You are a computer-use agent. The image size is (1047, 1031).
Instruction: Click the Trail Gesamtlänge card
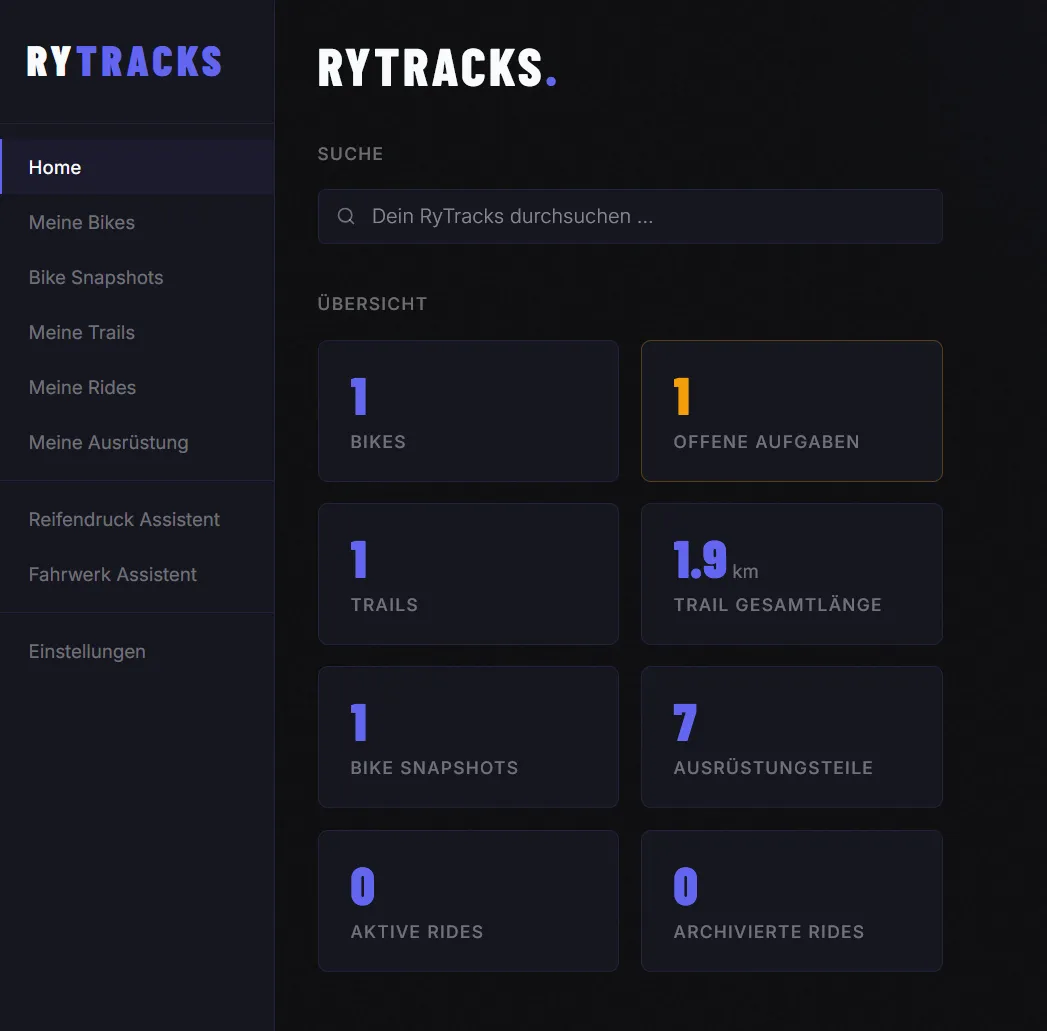[x=791, y=573]
